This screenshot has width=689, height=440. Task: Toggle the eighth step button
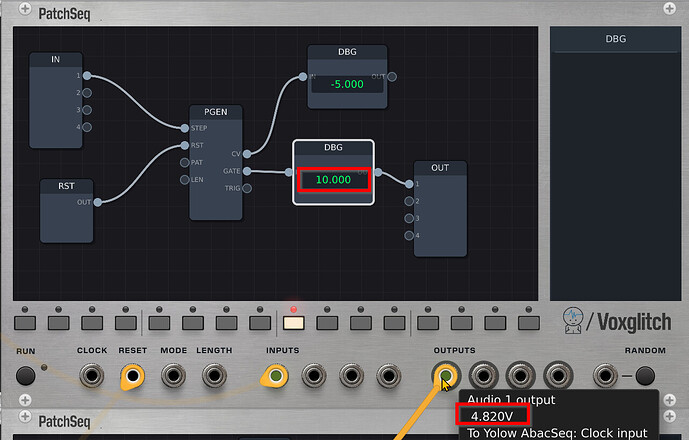point(260,323)
